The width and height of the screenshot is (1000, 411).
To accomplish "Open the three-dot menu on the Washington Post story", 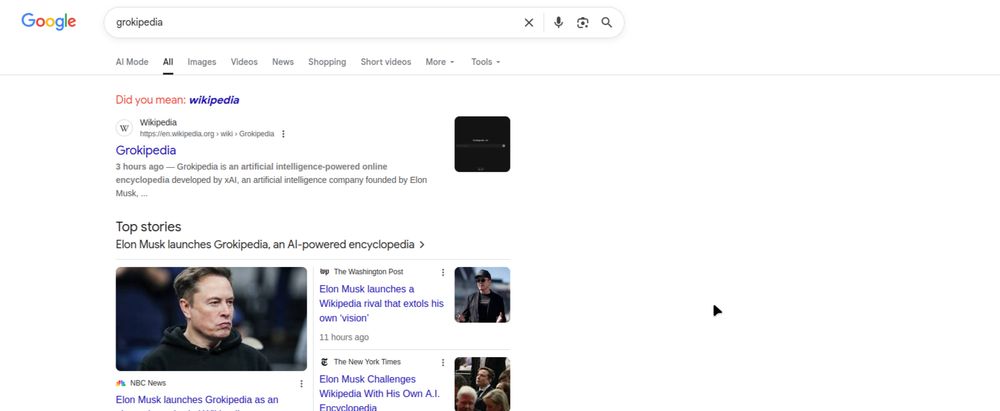I will (443, 273).
